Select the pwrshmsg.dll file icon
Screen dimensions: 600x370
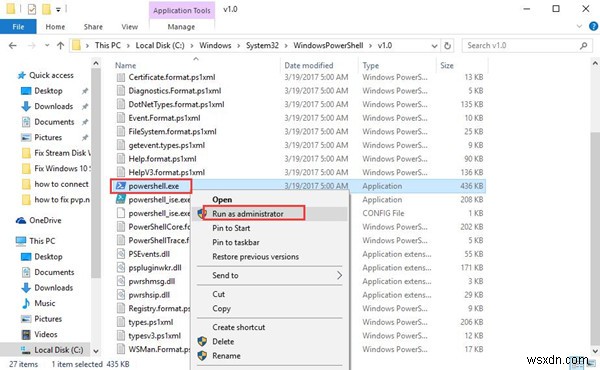coord(121,281)
